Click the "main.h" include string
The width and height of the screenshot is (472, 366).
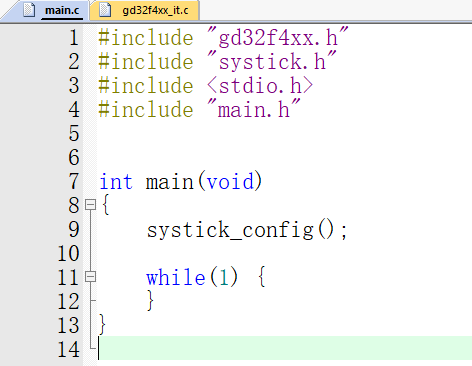point(254,109)
